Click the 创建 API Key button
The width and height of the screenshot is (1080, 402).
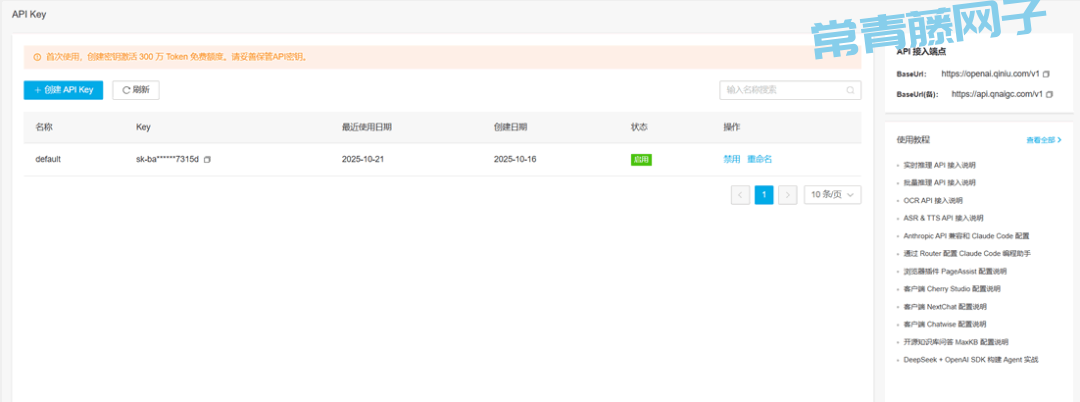click(63, 90)
